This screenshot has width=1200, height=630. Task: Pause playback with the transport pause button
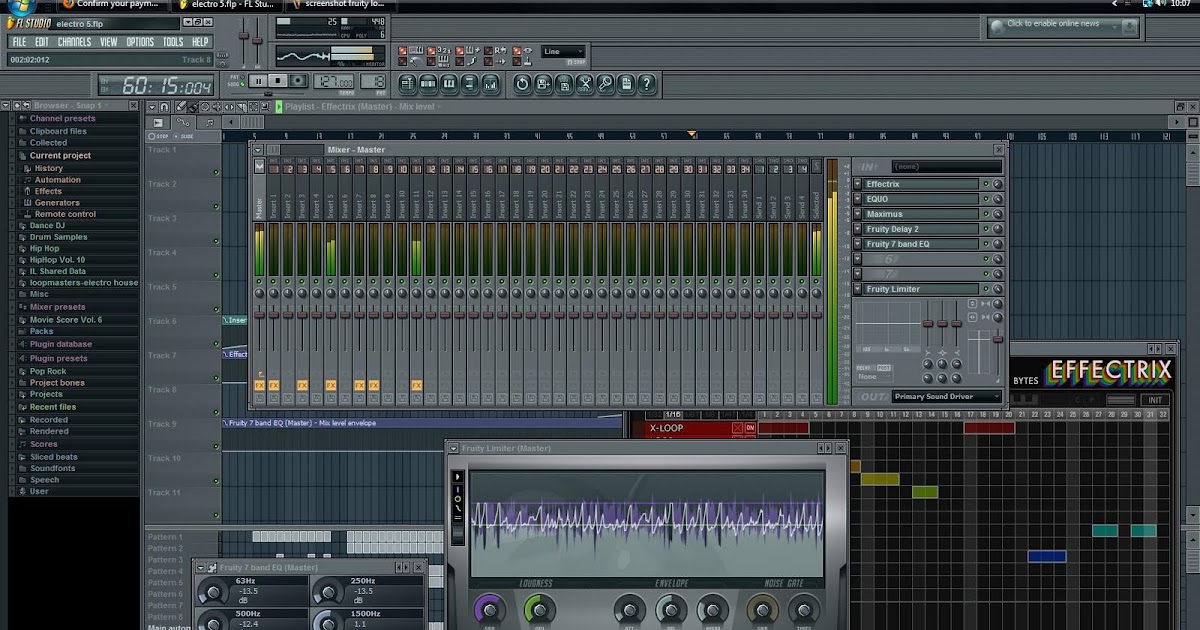click(257, 81)
